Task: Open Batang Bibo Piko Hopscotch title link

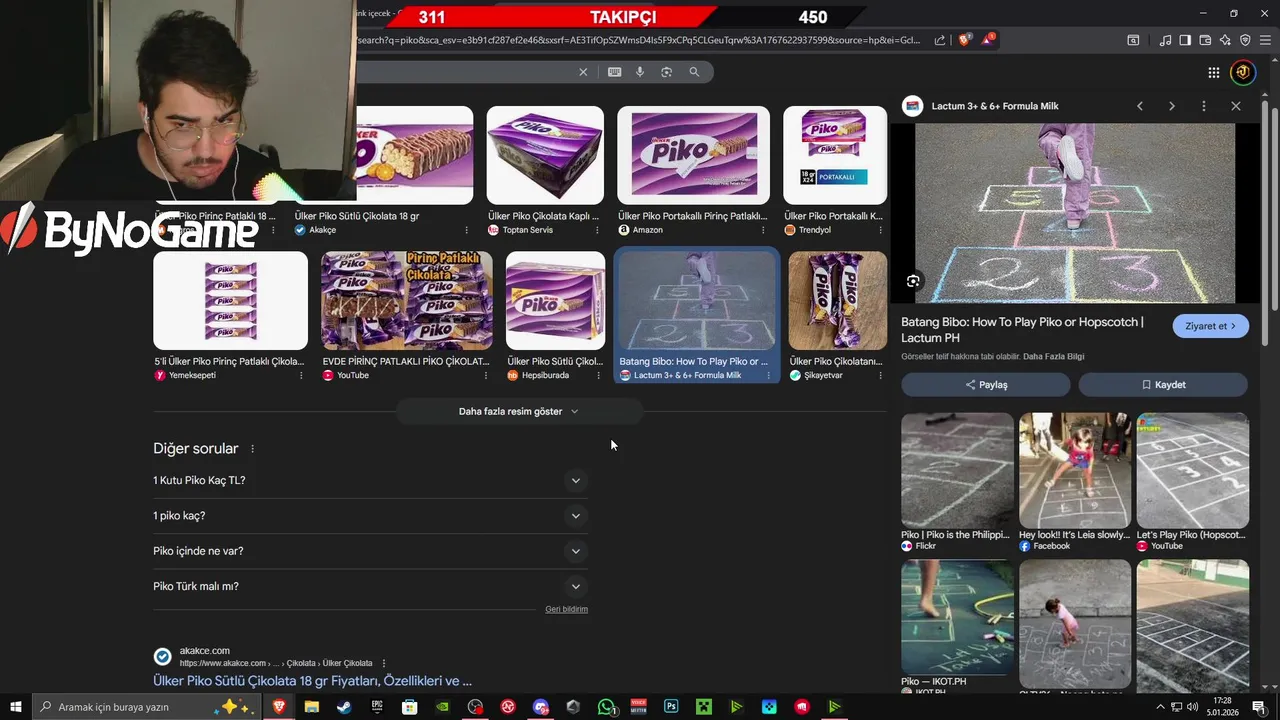Action: 1022,330
